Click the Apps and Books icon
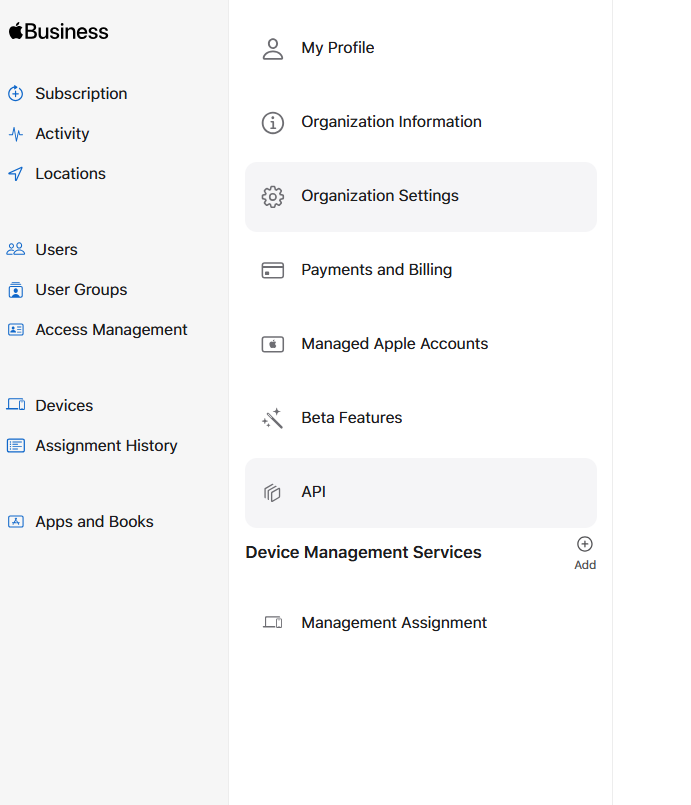 15,522
